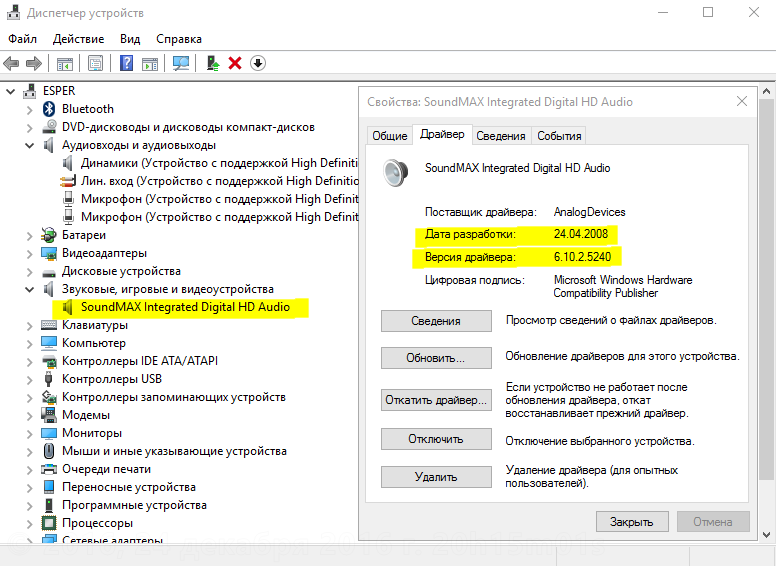Expand the Контроллеры USB category
The image size is (776, 566).
click(x=29, y=379)
